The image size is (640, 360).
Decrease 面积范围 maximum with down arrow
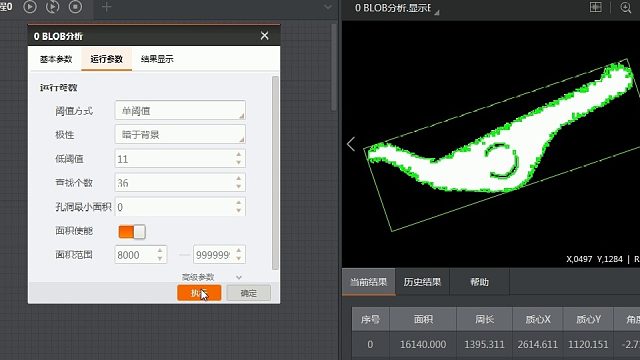239,259
